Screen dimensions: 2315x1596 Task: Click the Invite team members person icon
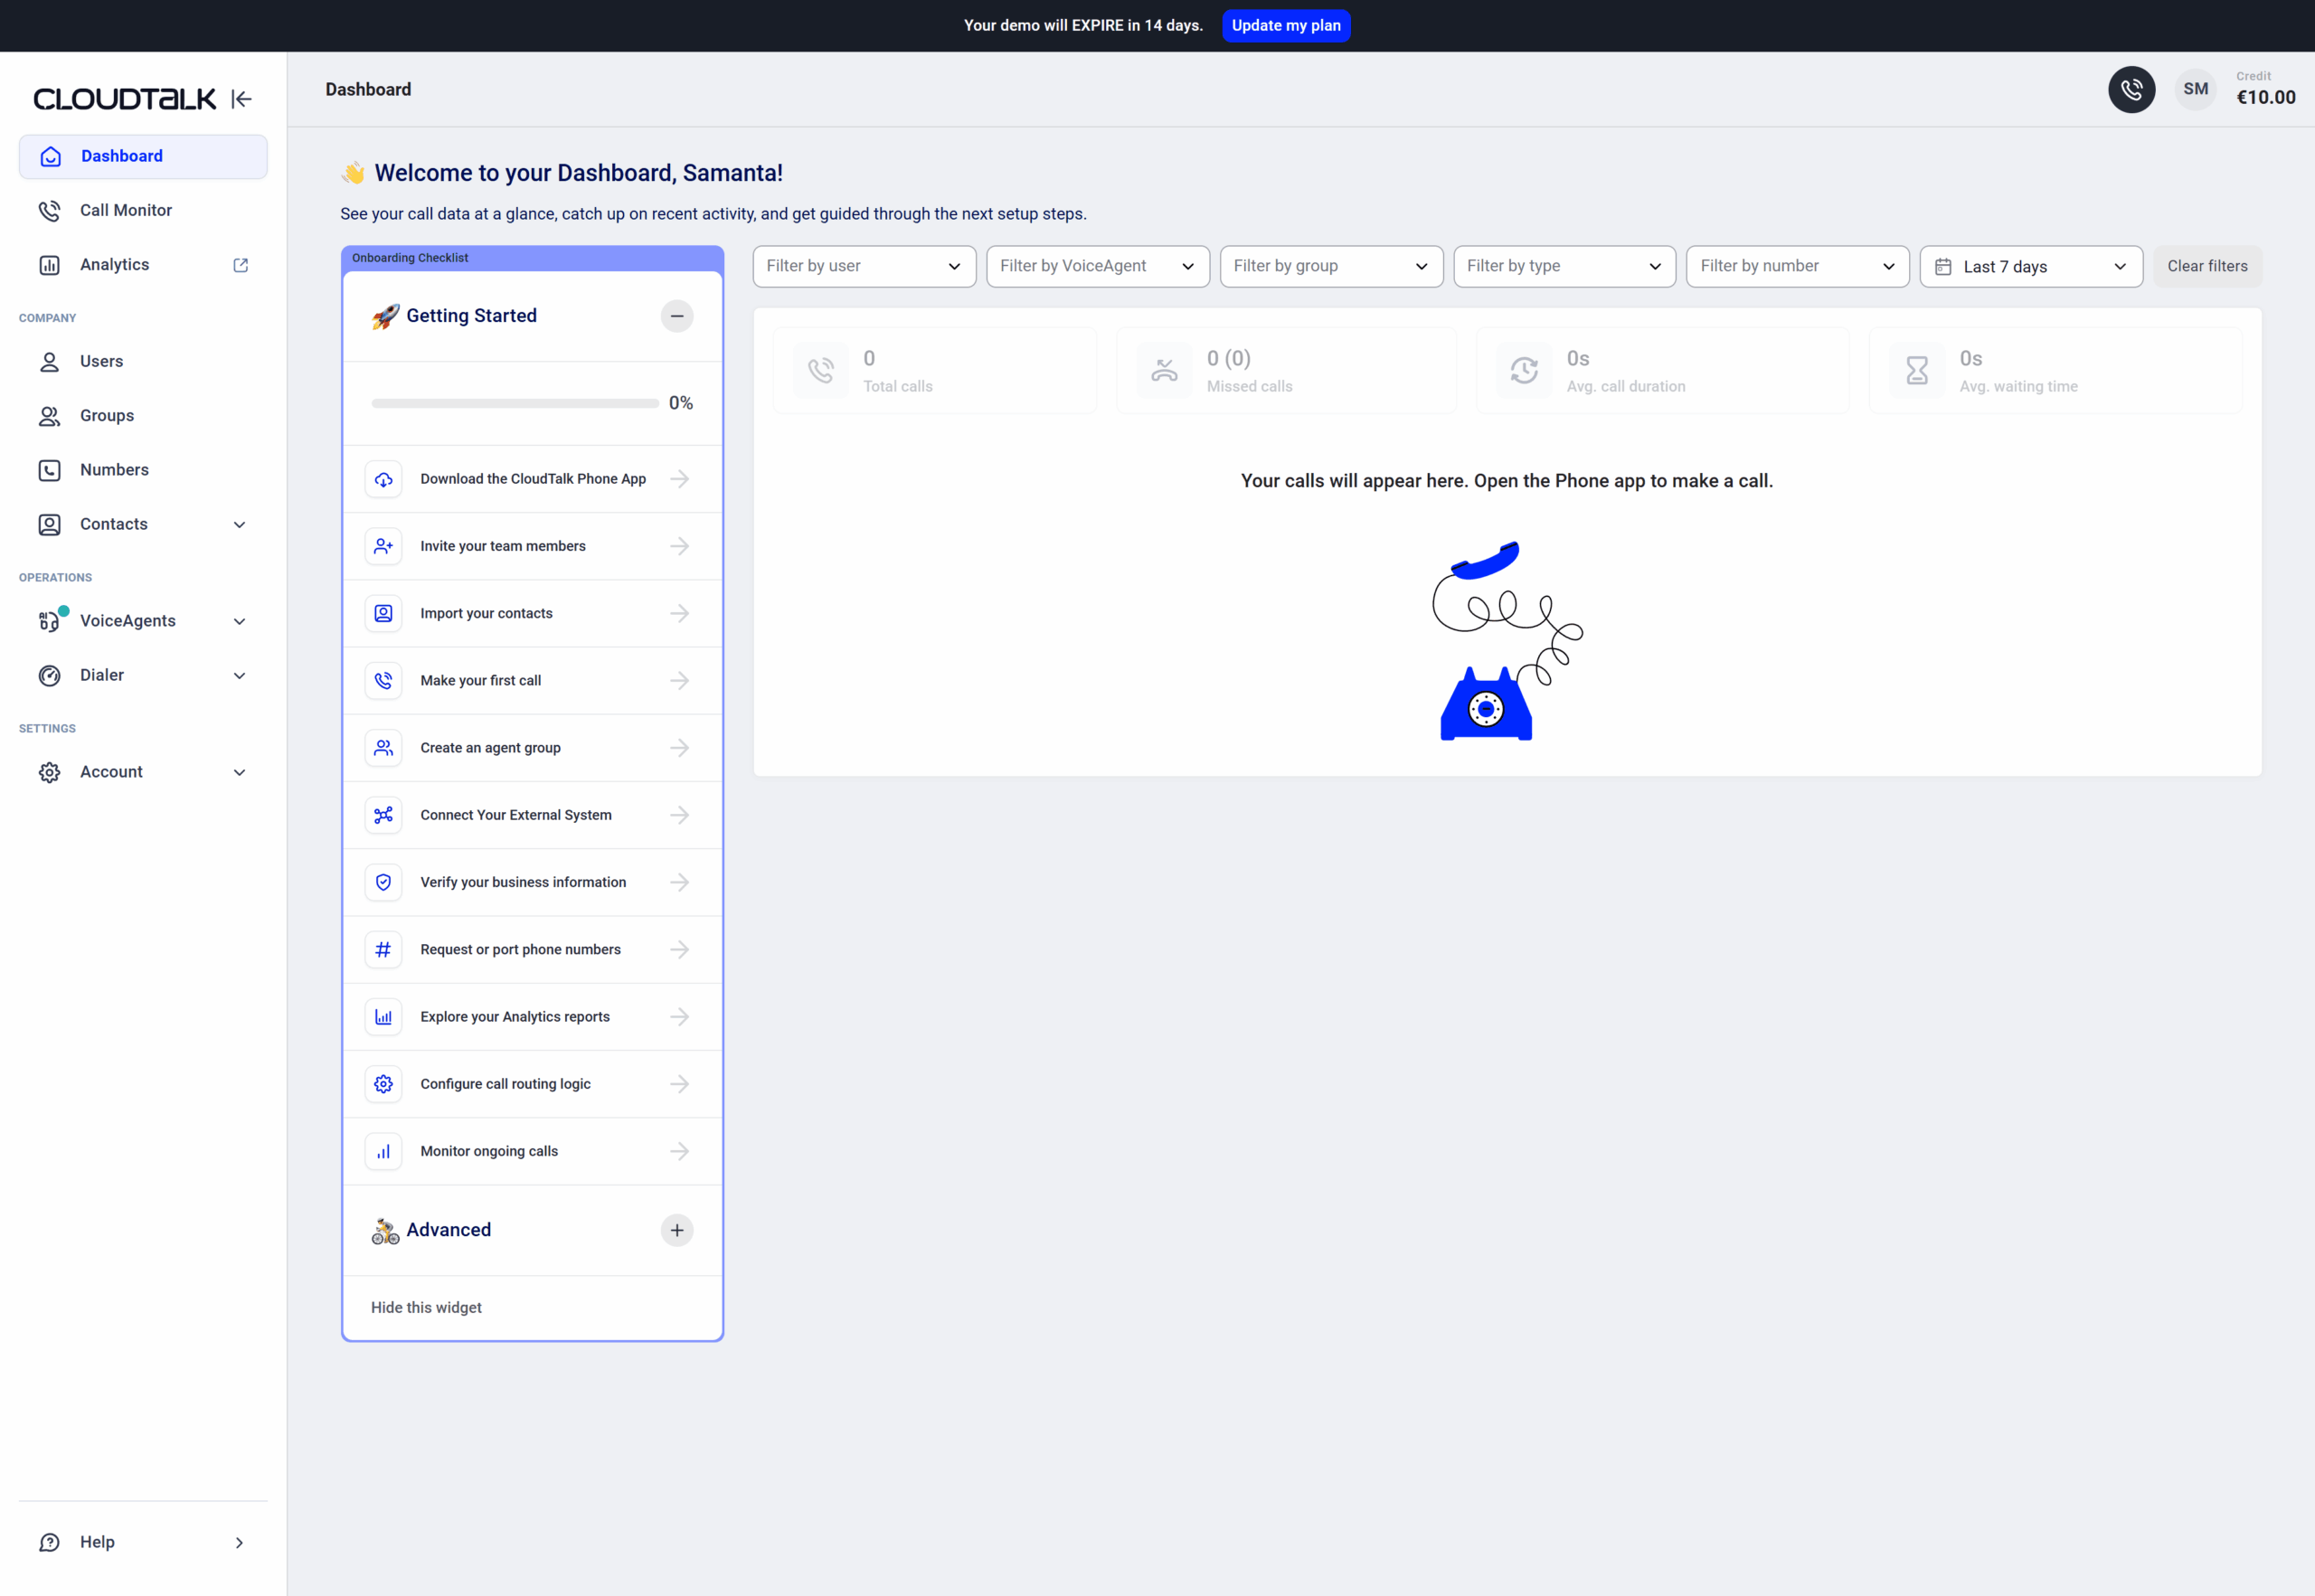pos(383,547)
